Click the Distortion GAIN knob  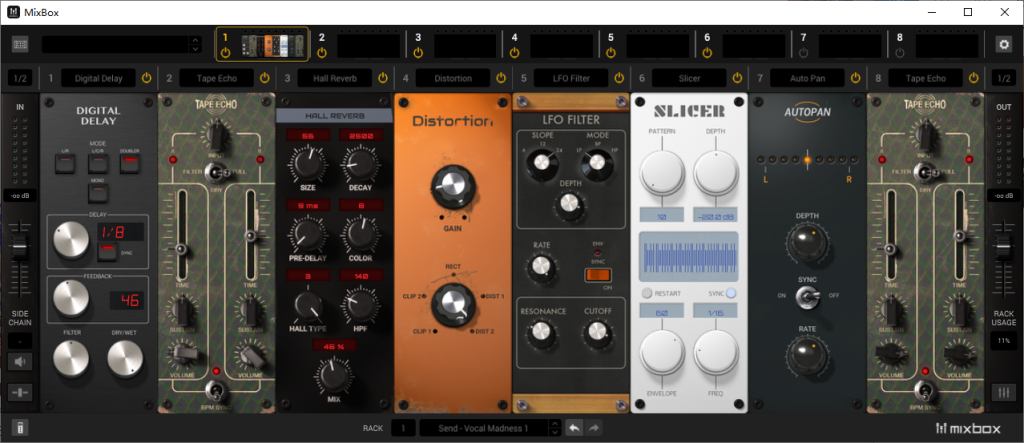tap(452, 188)
